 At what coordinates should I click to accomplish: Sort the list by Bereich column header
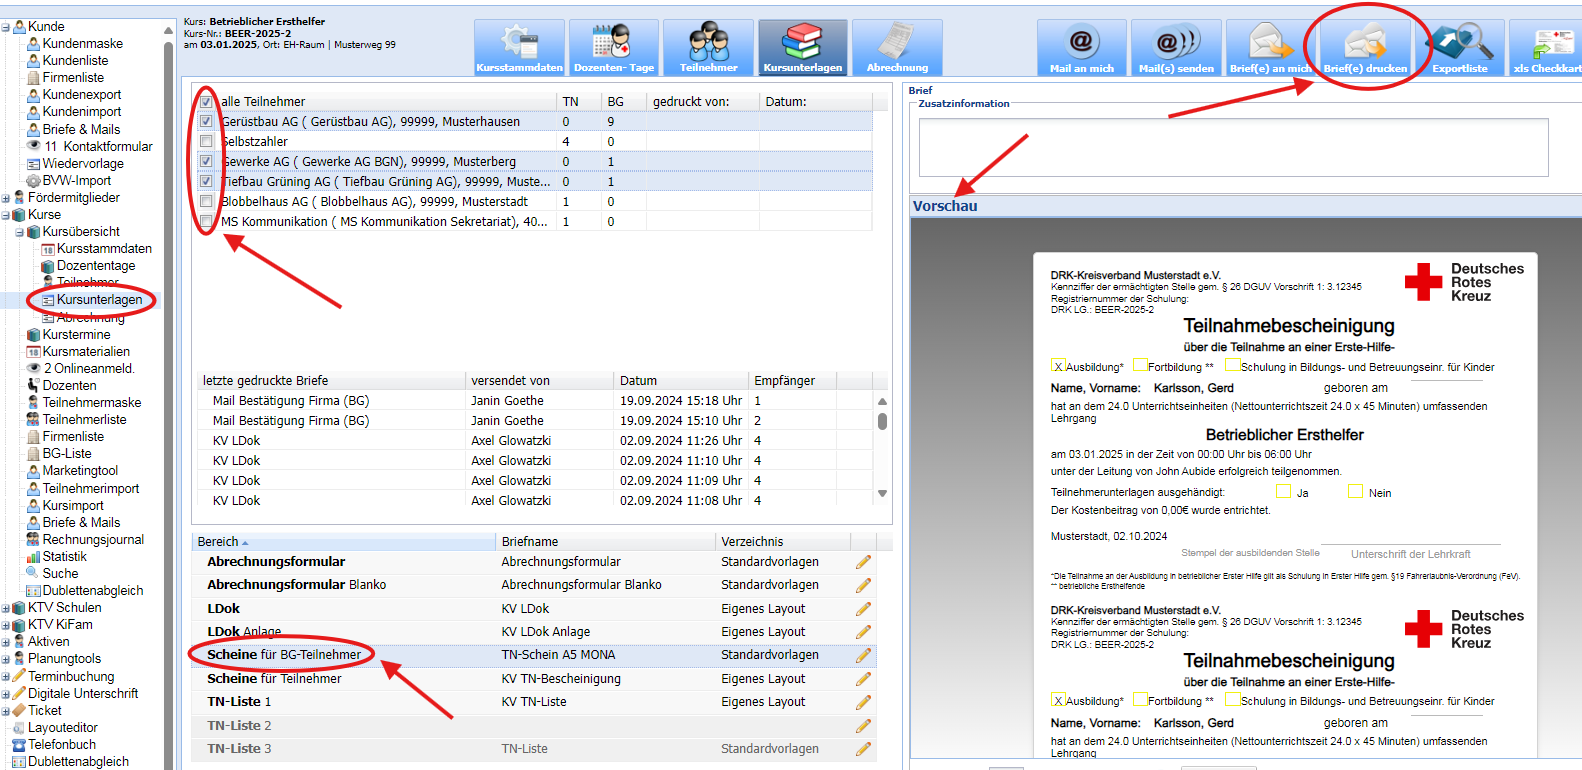(x=218, y=542)
